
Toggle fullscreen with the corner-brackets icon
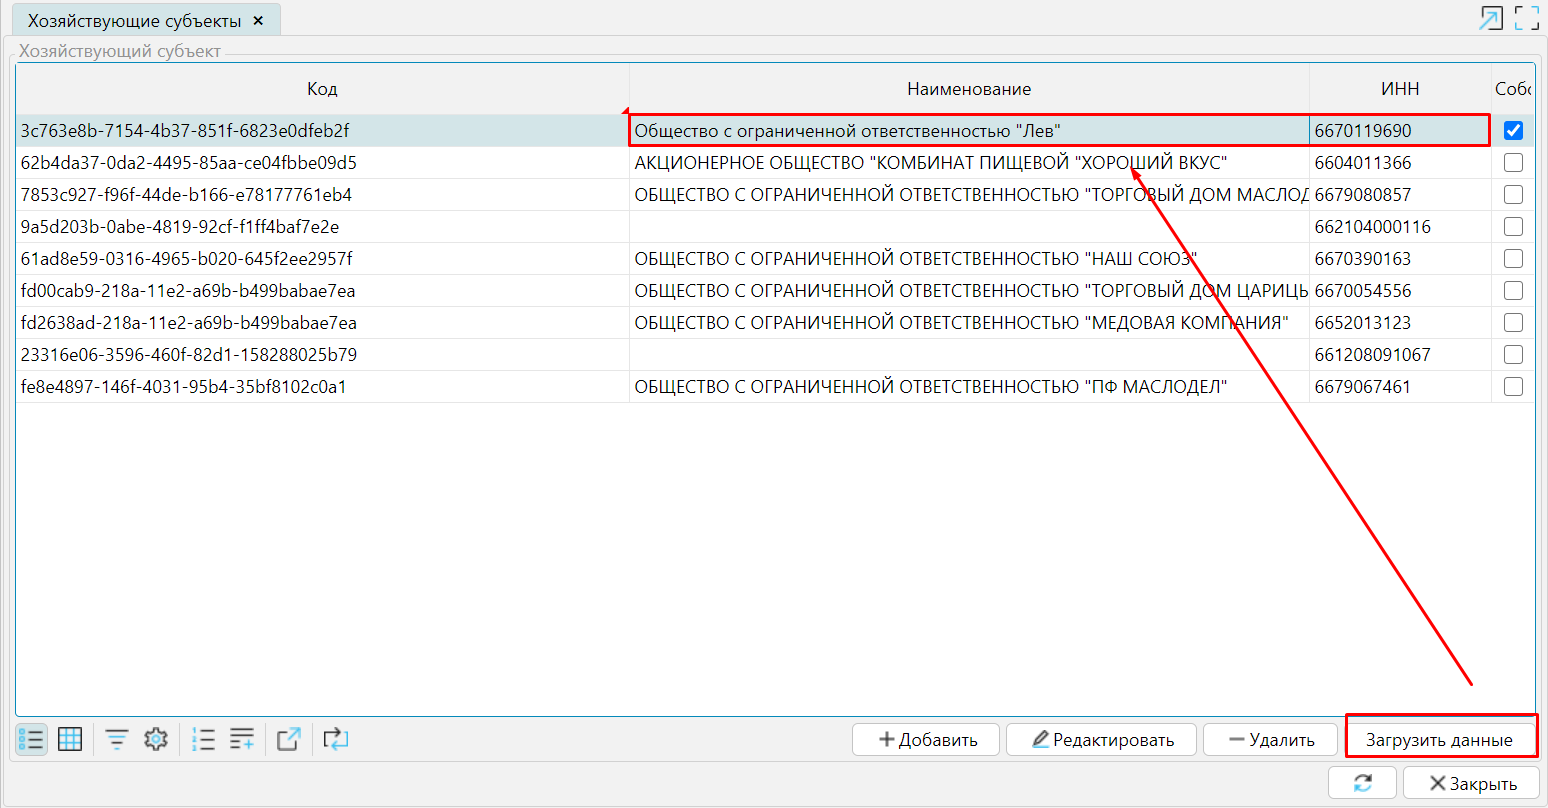coord(1526,18)
